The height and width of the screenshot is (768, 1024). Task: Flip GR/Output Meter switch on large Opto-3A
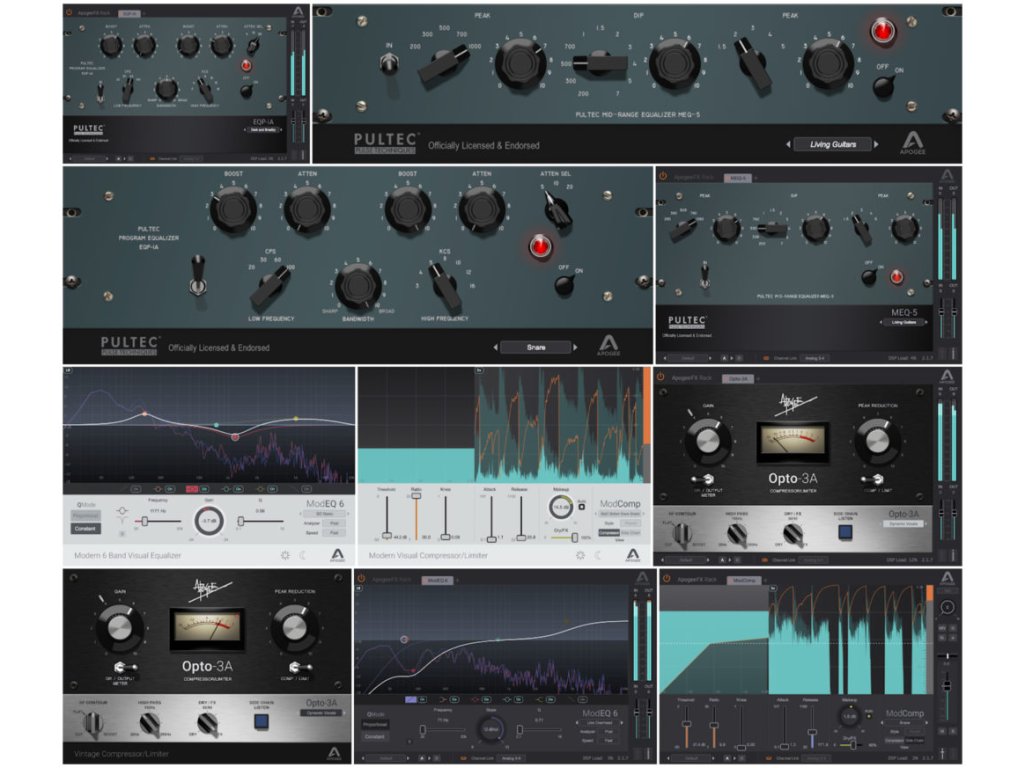123,667
